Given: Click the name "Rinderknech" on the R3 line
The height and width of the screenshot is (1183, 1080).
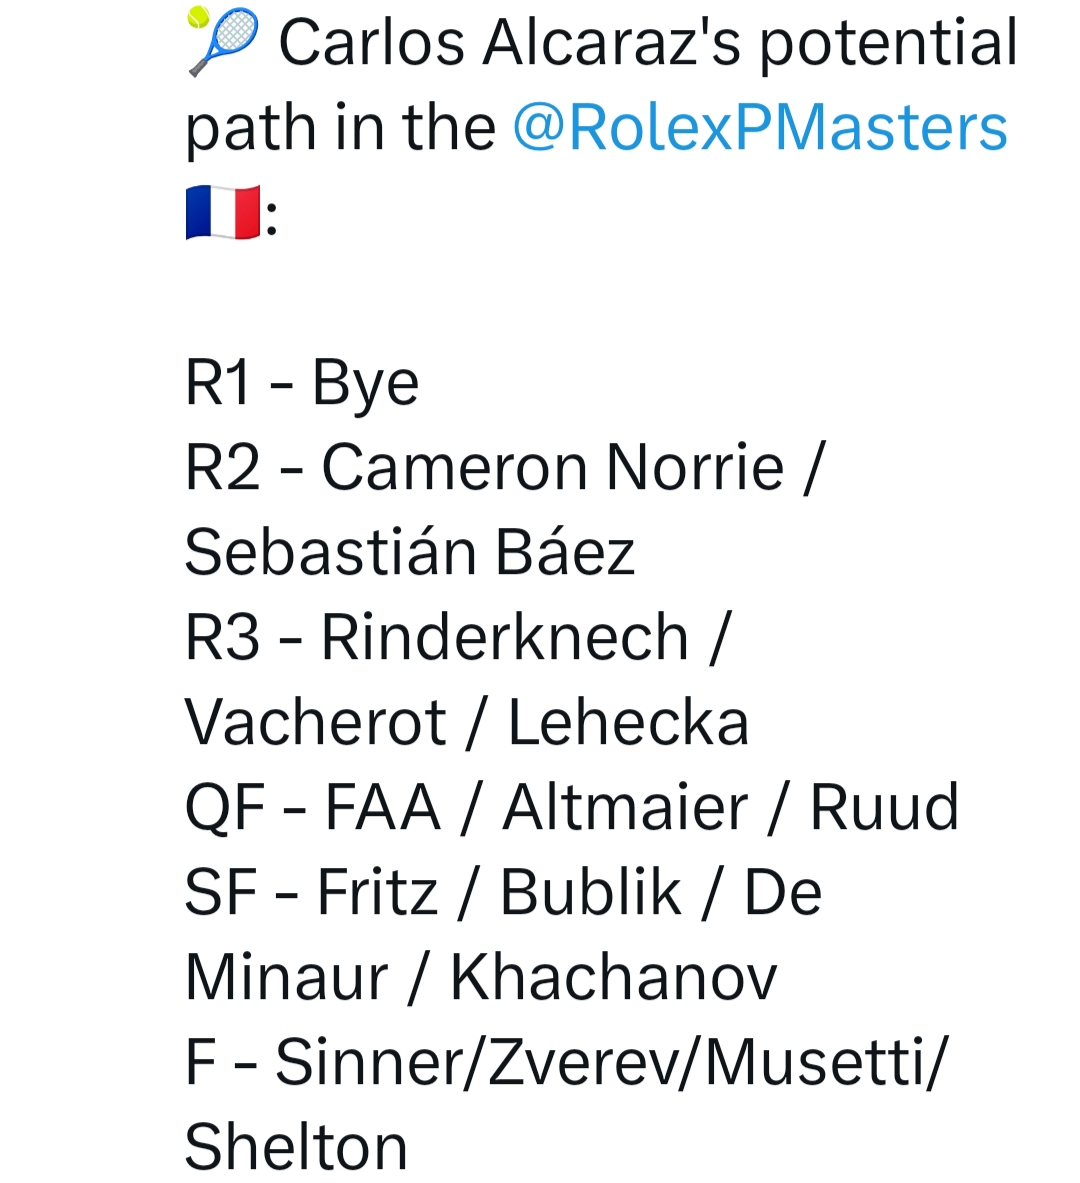Looking at the screenshot, I should point(505,638).
